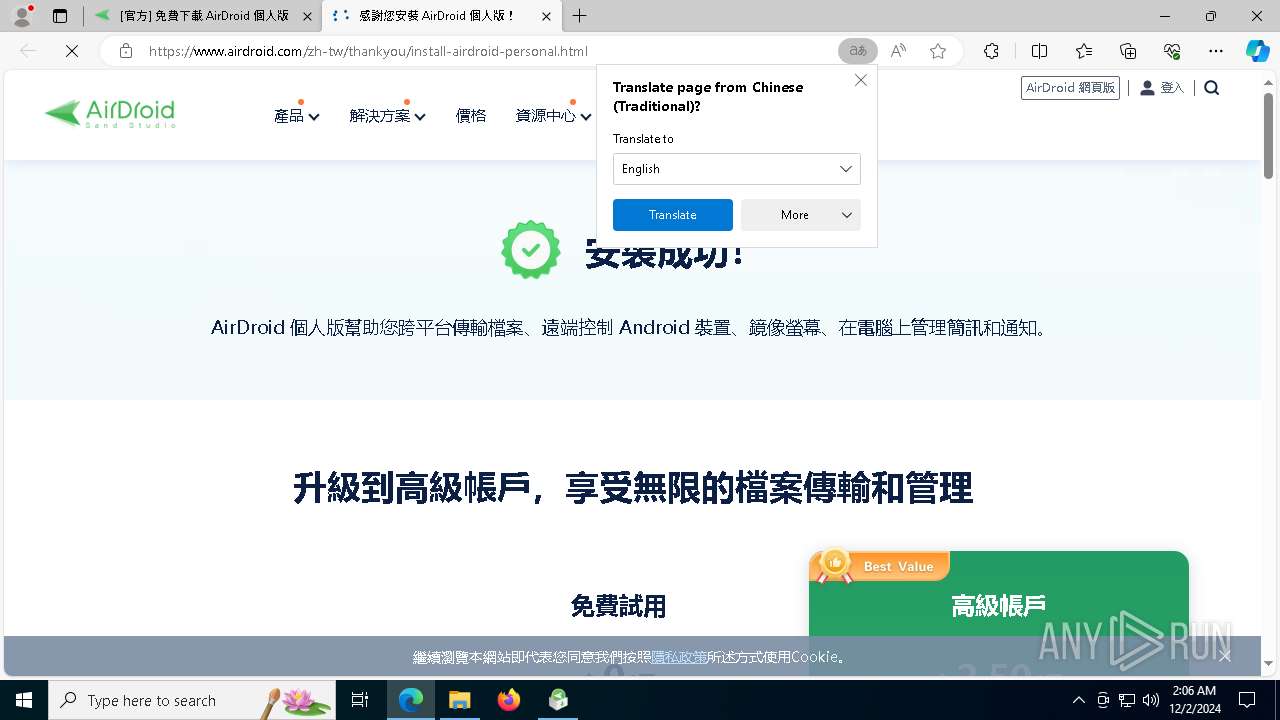Expand the 產品 navigation menu
The height and width of the screenshot is (720, 1280).
296,116
